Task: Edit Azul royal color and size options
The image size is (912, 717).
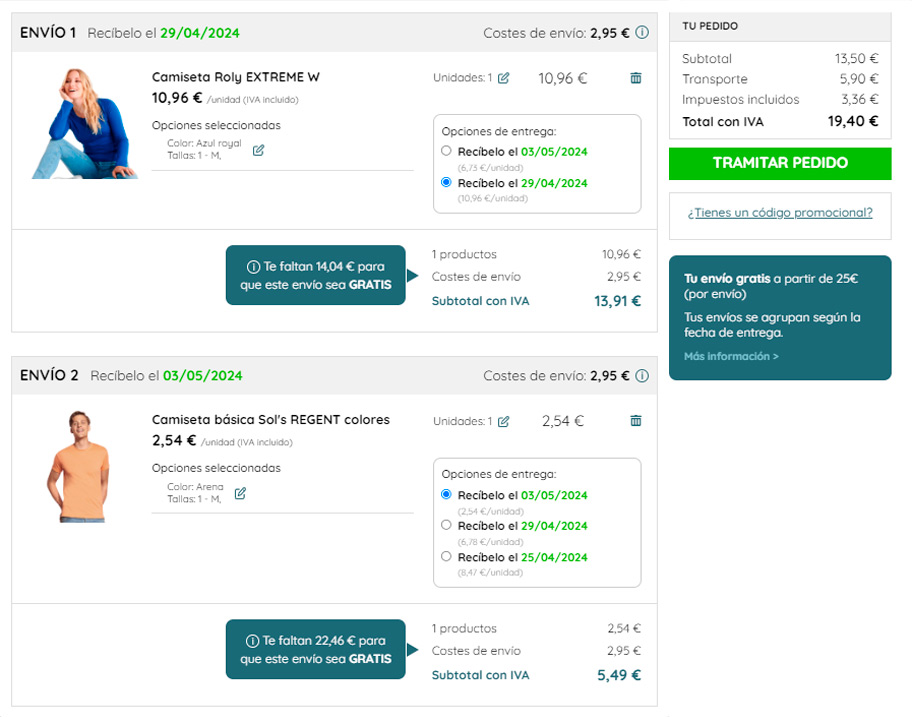Action: coord(258,150)
